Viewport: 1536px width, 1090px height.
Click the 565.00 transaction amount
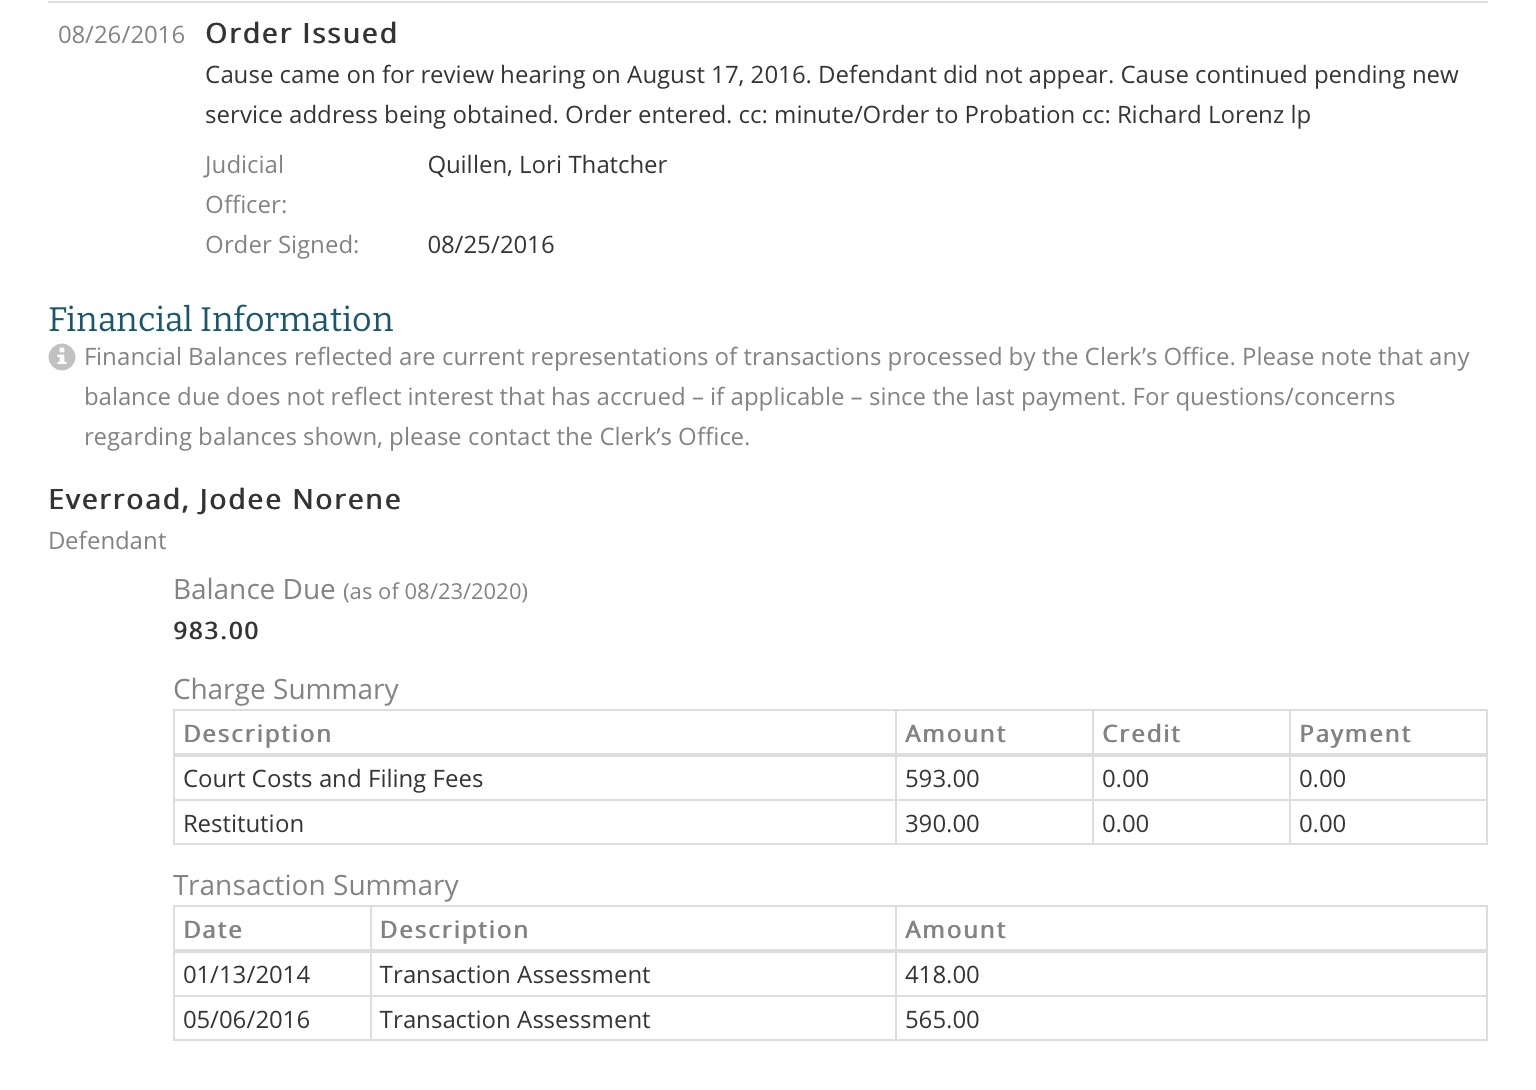point(942,1020)
